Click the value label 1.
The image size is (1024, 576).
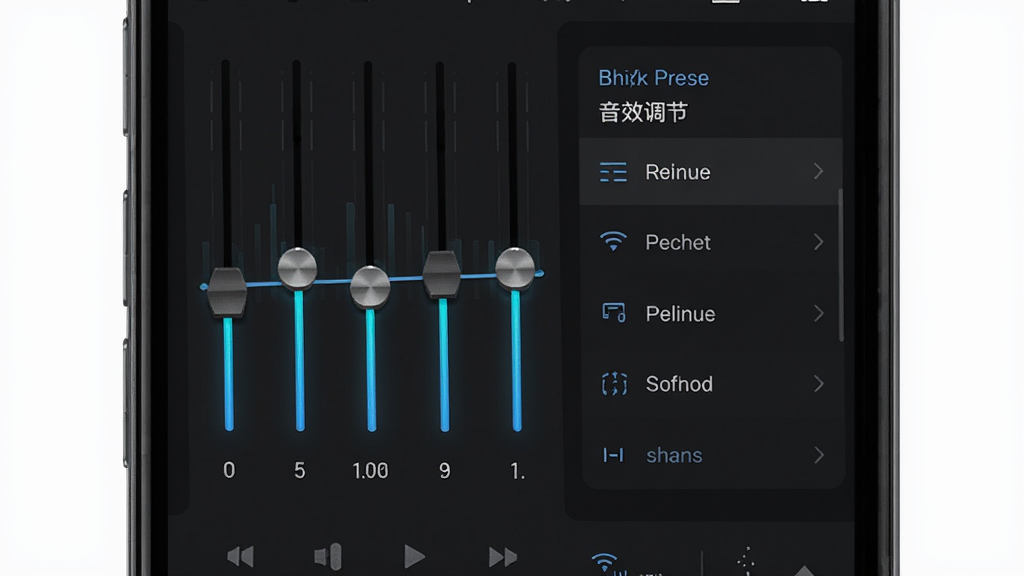[517, 470]
